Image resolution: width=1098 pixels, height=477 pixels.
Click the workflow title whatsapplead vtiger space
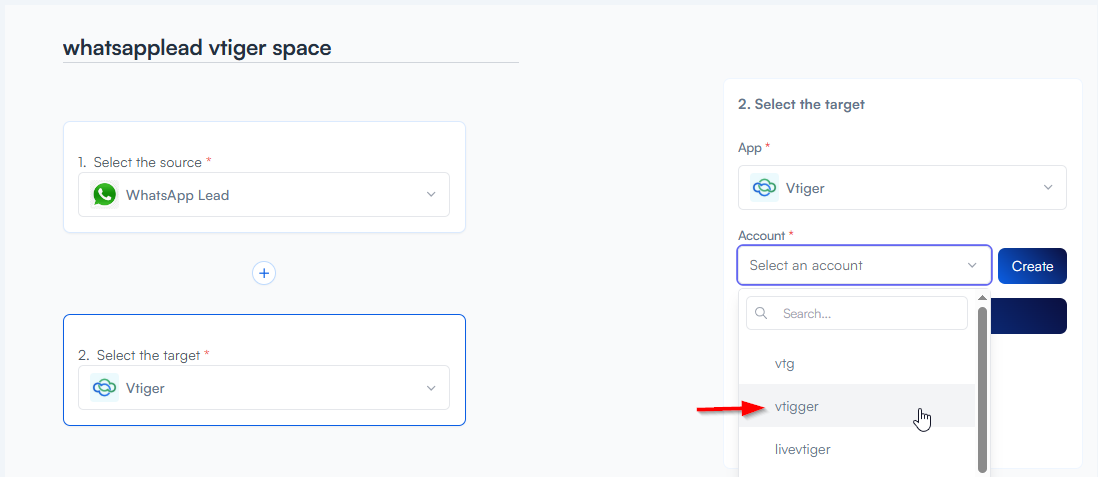[x=197, y=48]
